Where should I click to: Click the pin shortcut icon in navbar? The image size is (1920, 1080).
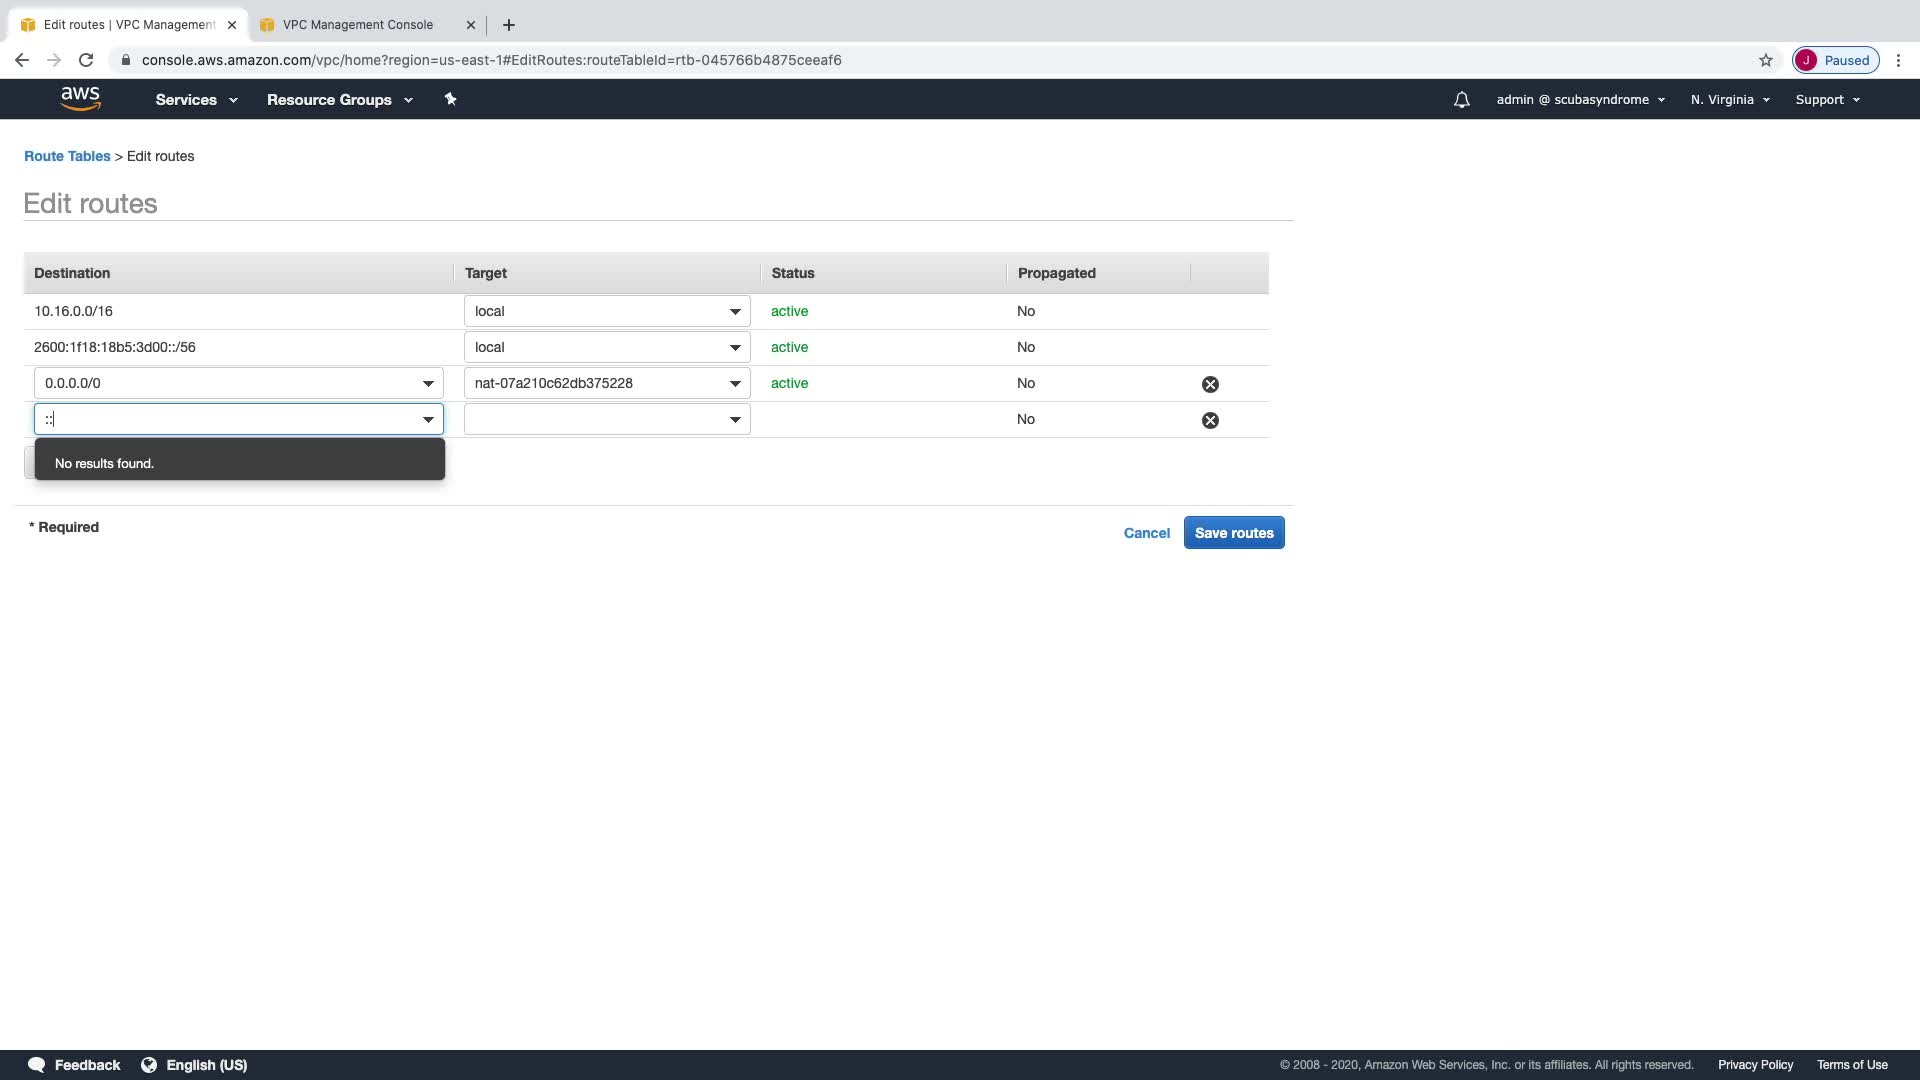tap(450, 99)
